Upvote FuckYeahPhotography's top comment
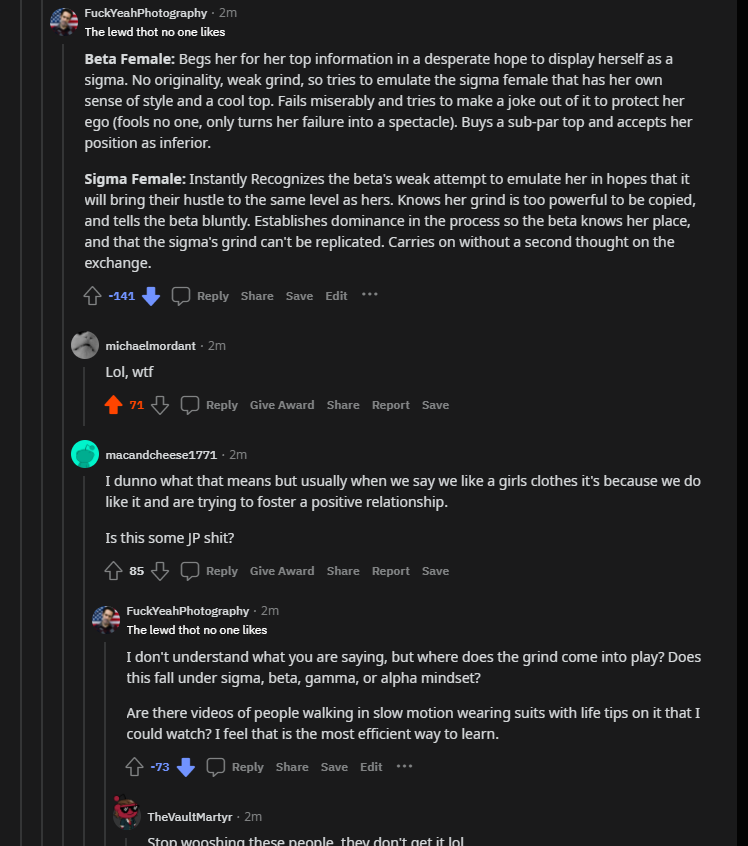This screenshot has height=846, width=748. (x=92, y=294)
